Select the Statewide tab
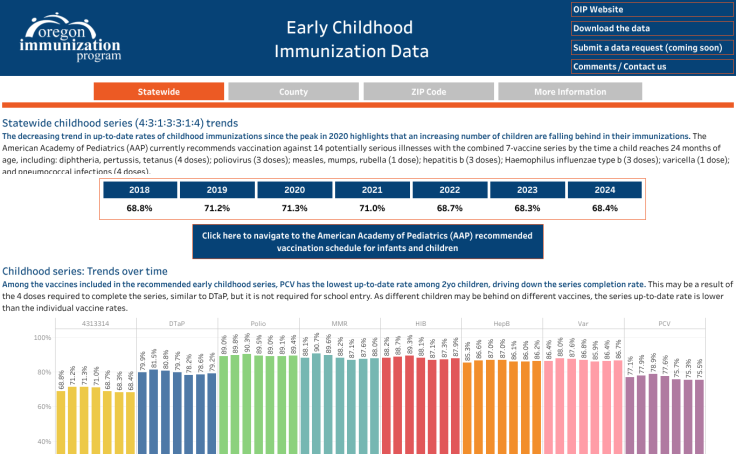Viewport: 736px width, 454px height. pyautogui.click(x=158, y=91)
